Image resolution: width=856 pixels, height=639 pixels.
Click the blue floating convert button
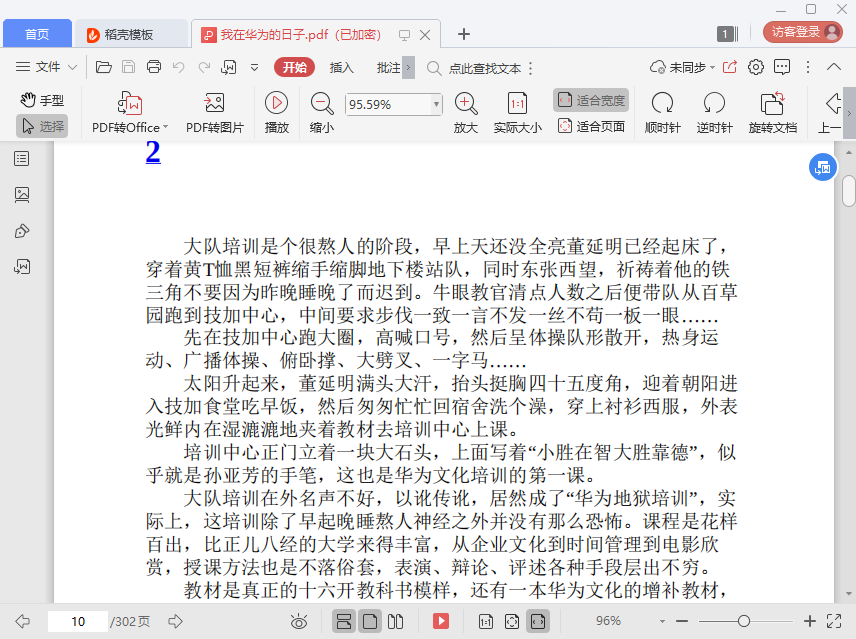[823, 168]
